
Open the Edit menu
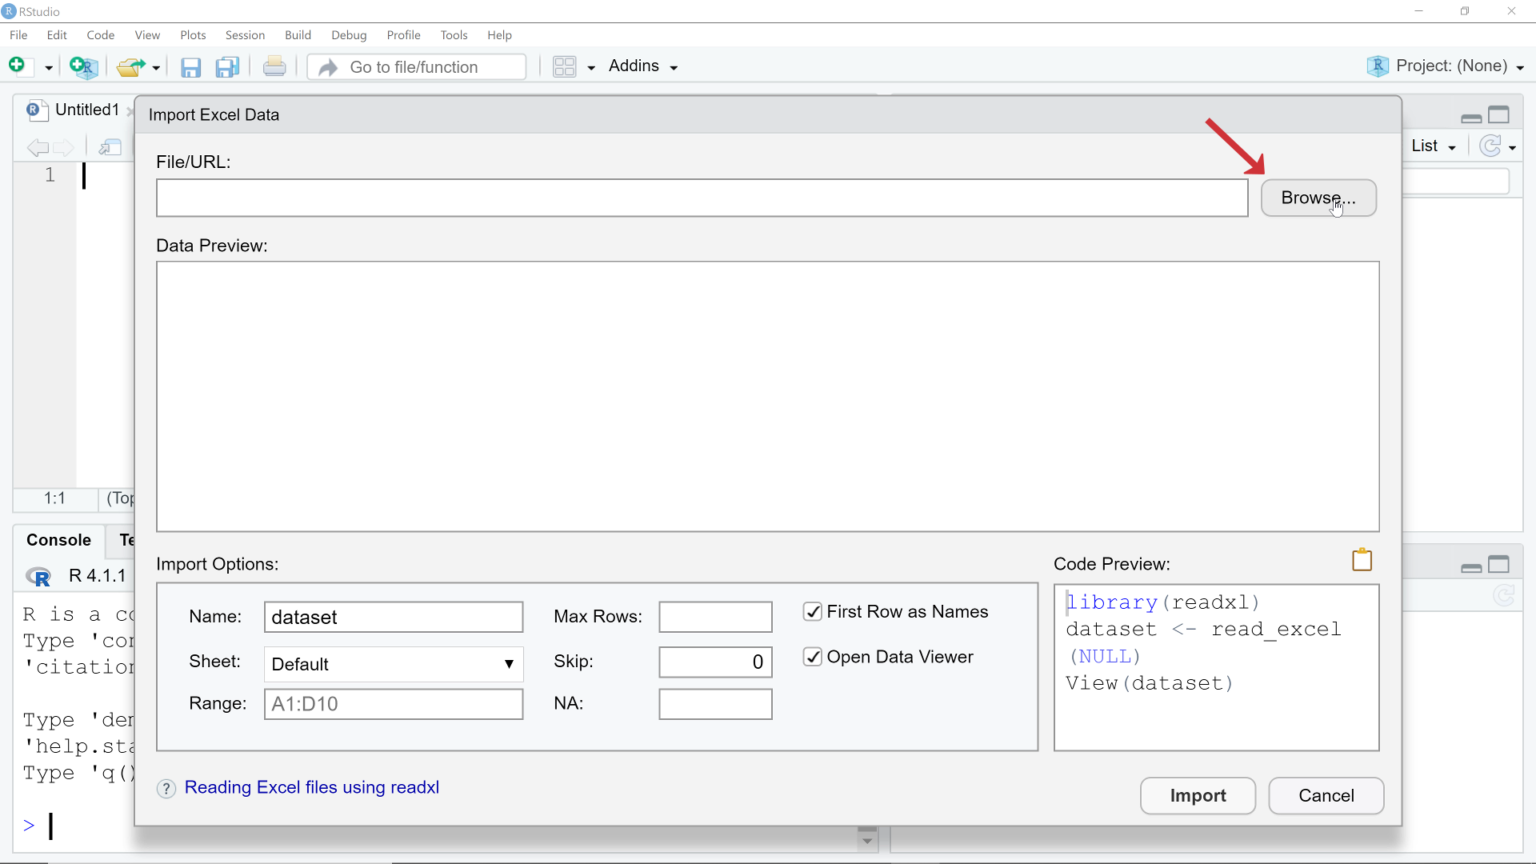click(57, 35)
